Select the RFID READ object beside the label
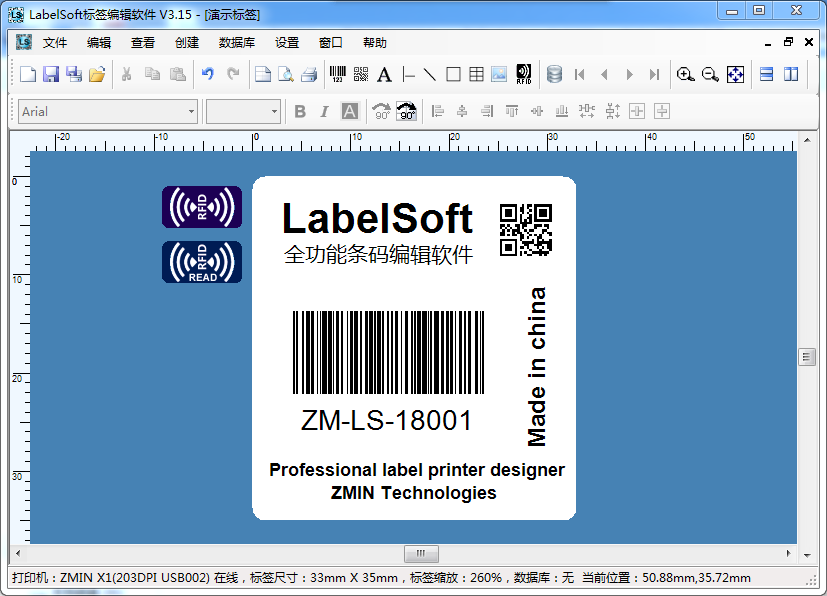Image resolution: width=827 pixels, height=596 pixels. 202,262
